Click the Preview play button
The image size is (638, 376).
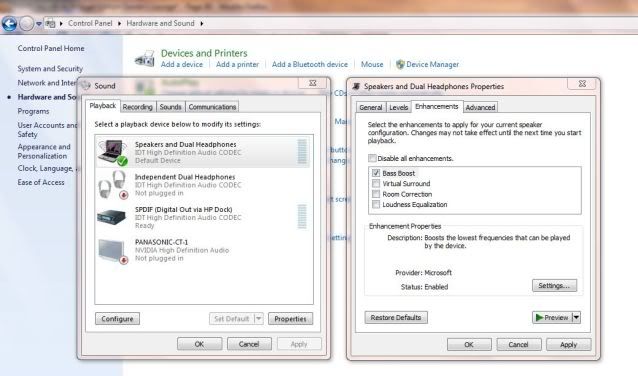(x=552, y=317)
